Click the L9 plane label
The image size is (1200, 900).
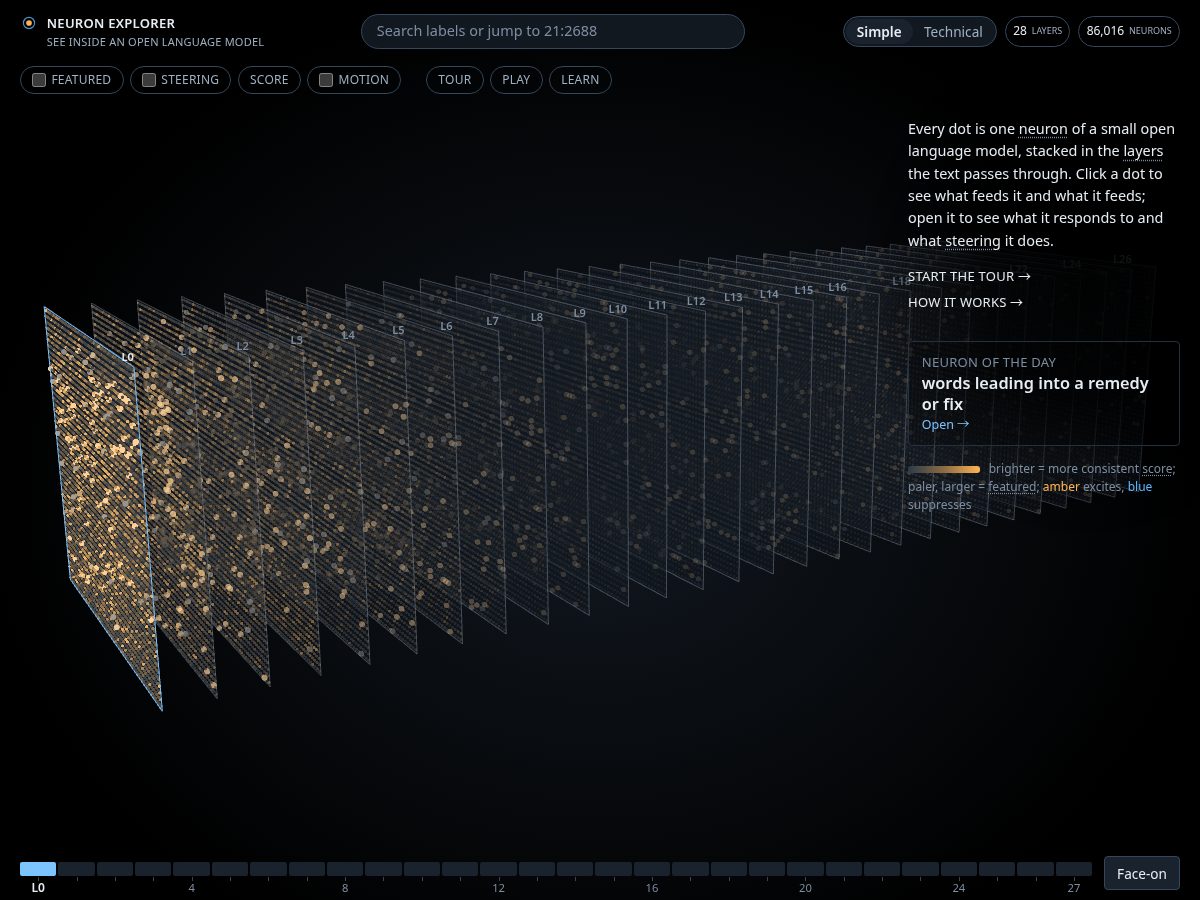coord(579,313)
